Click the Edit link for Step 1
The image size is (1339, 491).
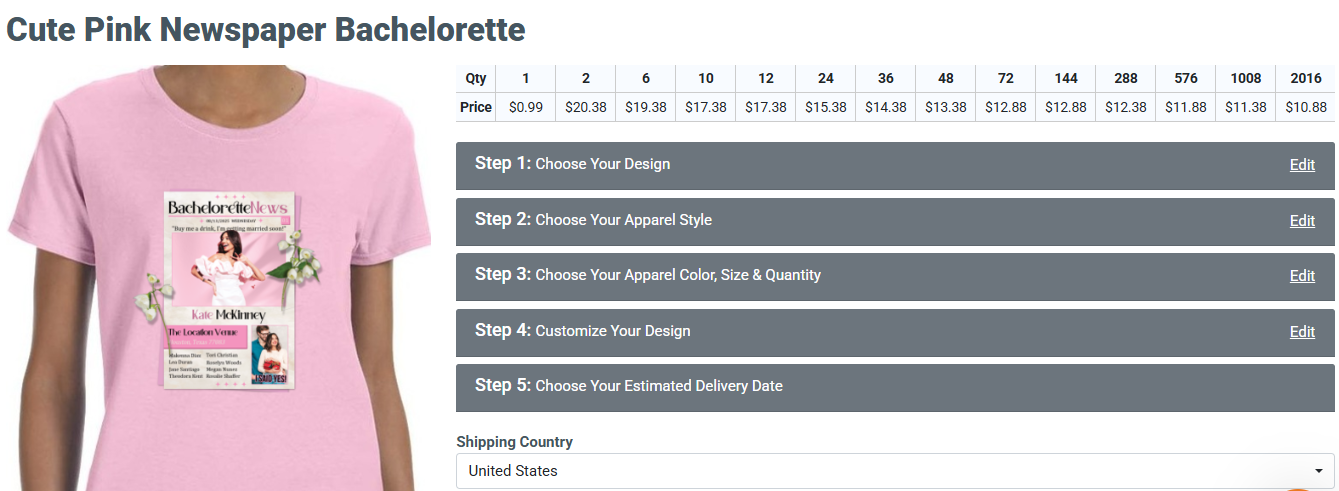(x=1302, y=165)
